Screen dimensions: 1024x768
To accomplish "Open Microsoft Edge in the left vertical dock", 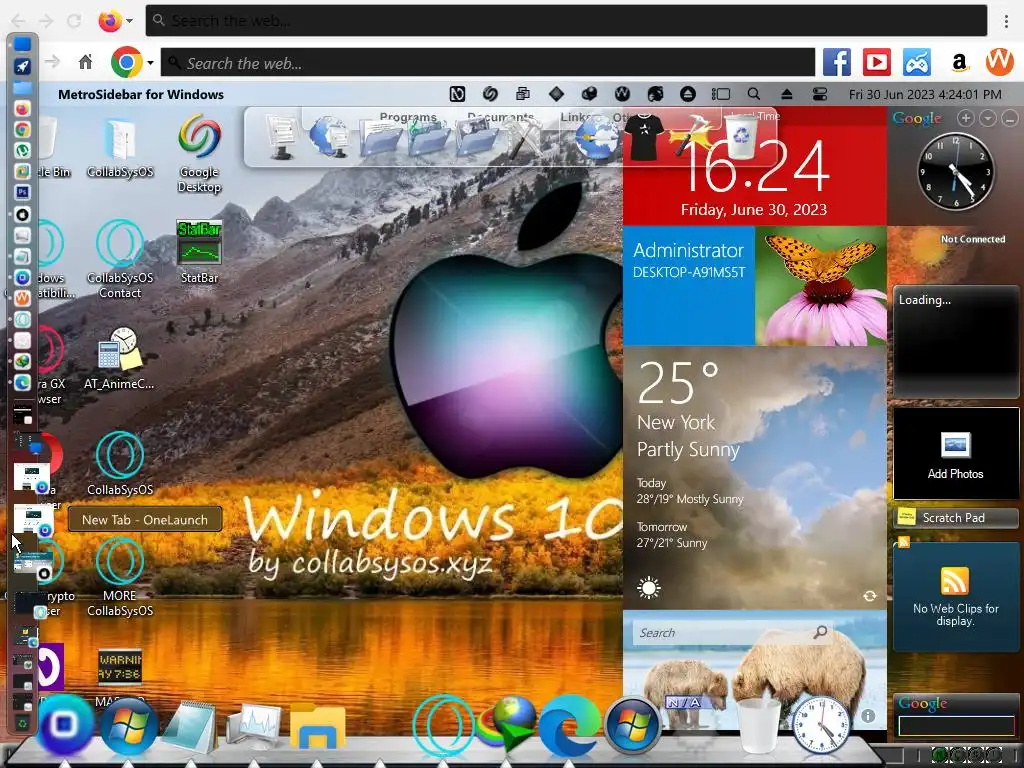I will click(22, 383).
